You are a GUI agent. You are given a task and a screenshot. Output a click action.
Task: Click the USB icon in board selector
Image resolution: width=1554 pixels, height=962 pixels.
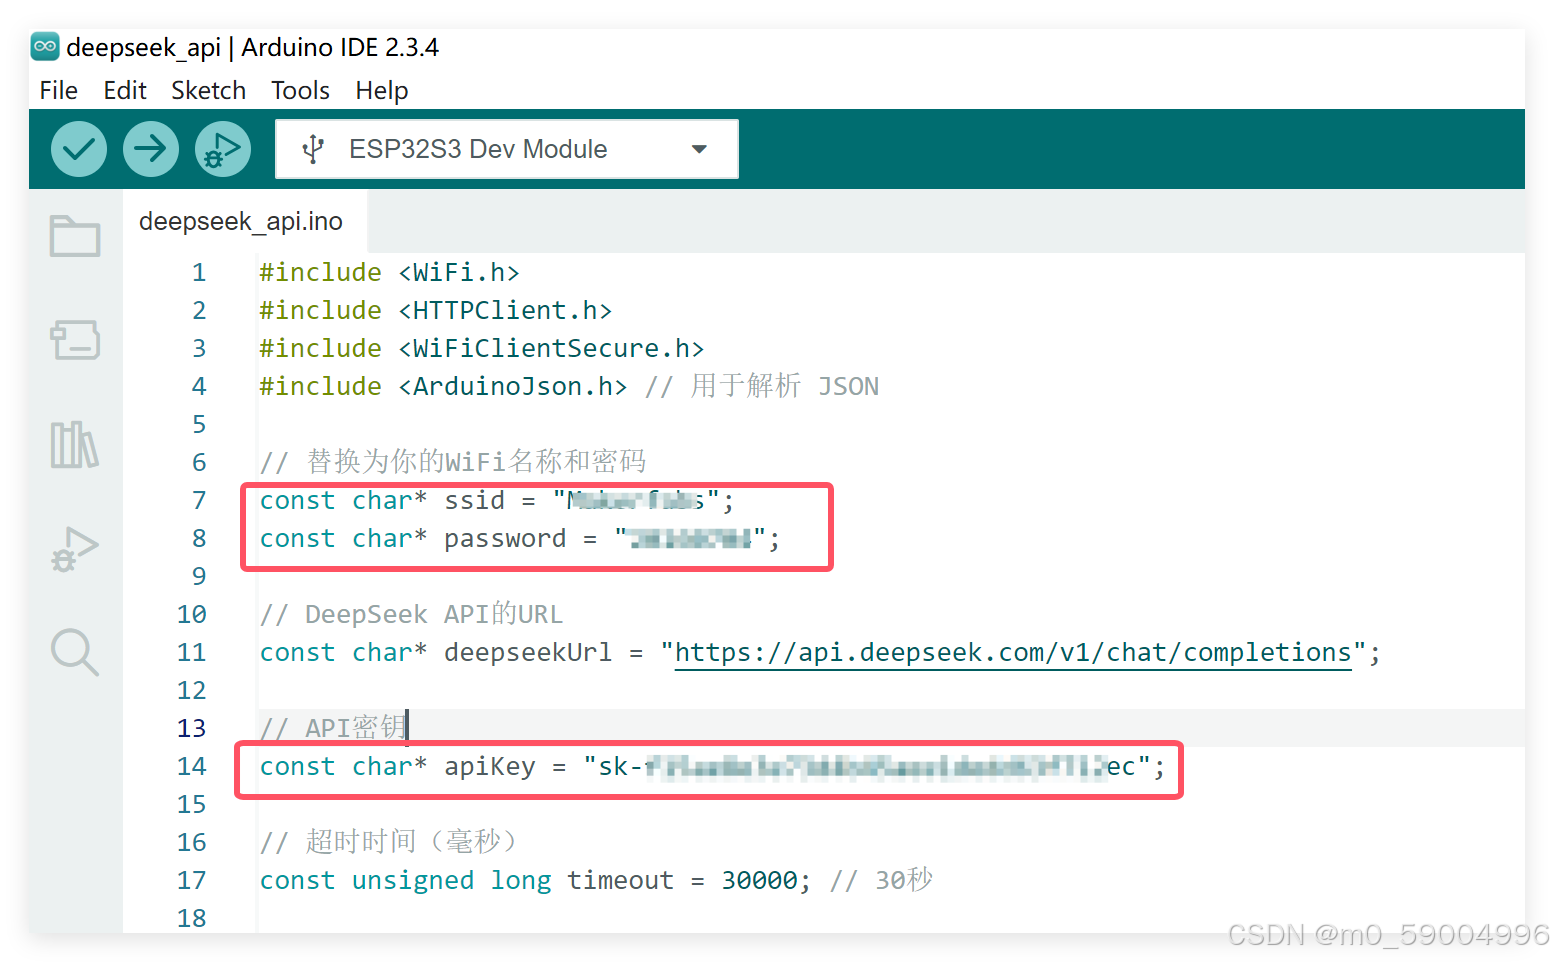click(x=313, y=149)
